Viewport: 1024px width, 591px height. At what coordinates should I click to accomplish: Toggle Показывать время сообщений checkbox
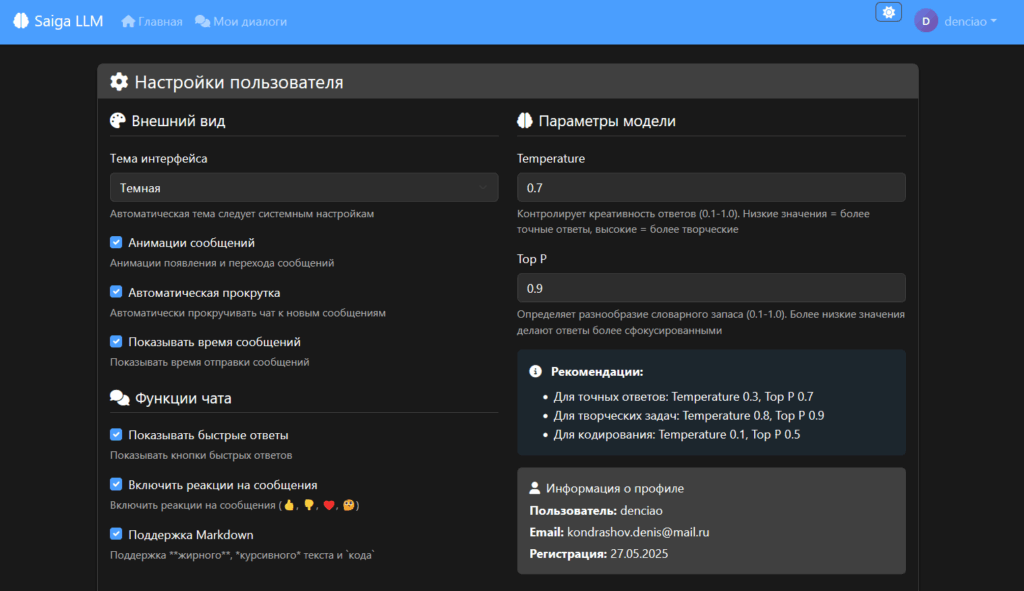(x=116, y=342)
